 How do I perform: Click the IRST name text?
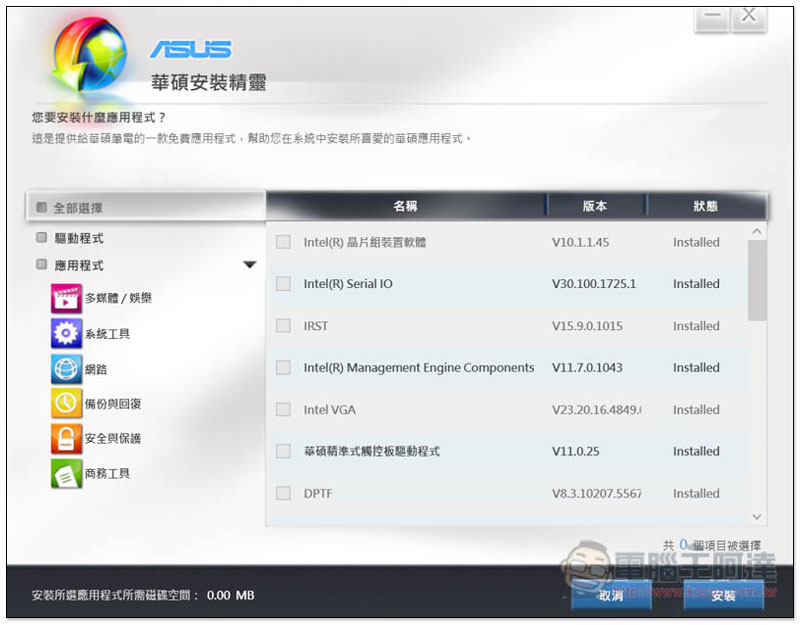click(x=316, y=326)
